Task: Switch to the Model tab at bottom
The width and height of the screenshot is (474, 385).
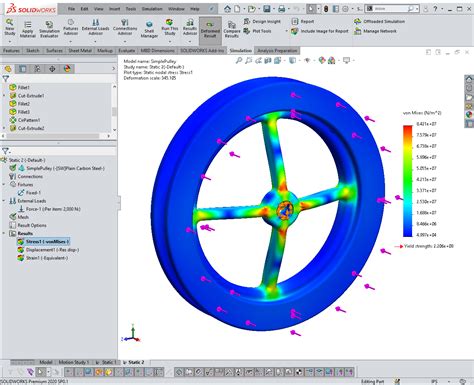Action: point(46,362)
